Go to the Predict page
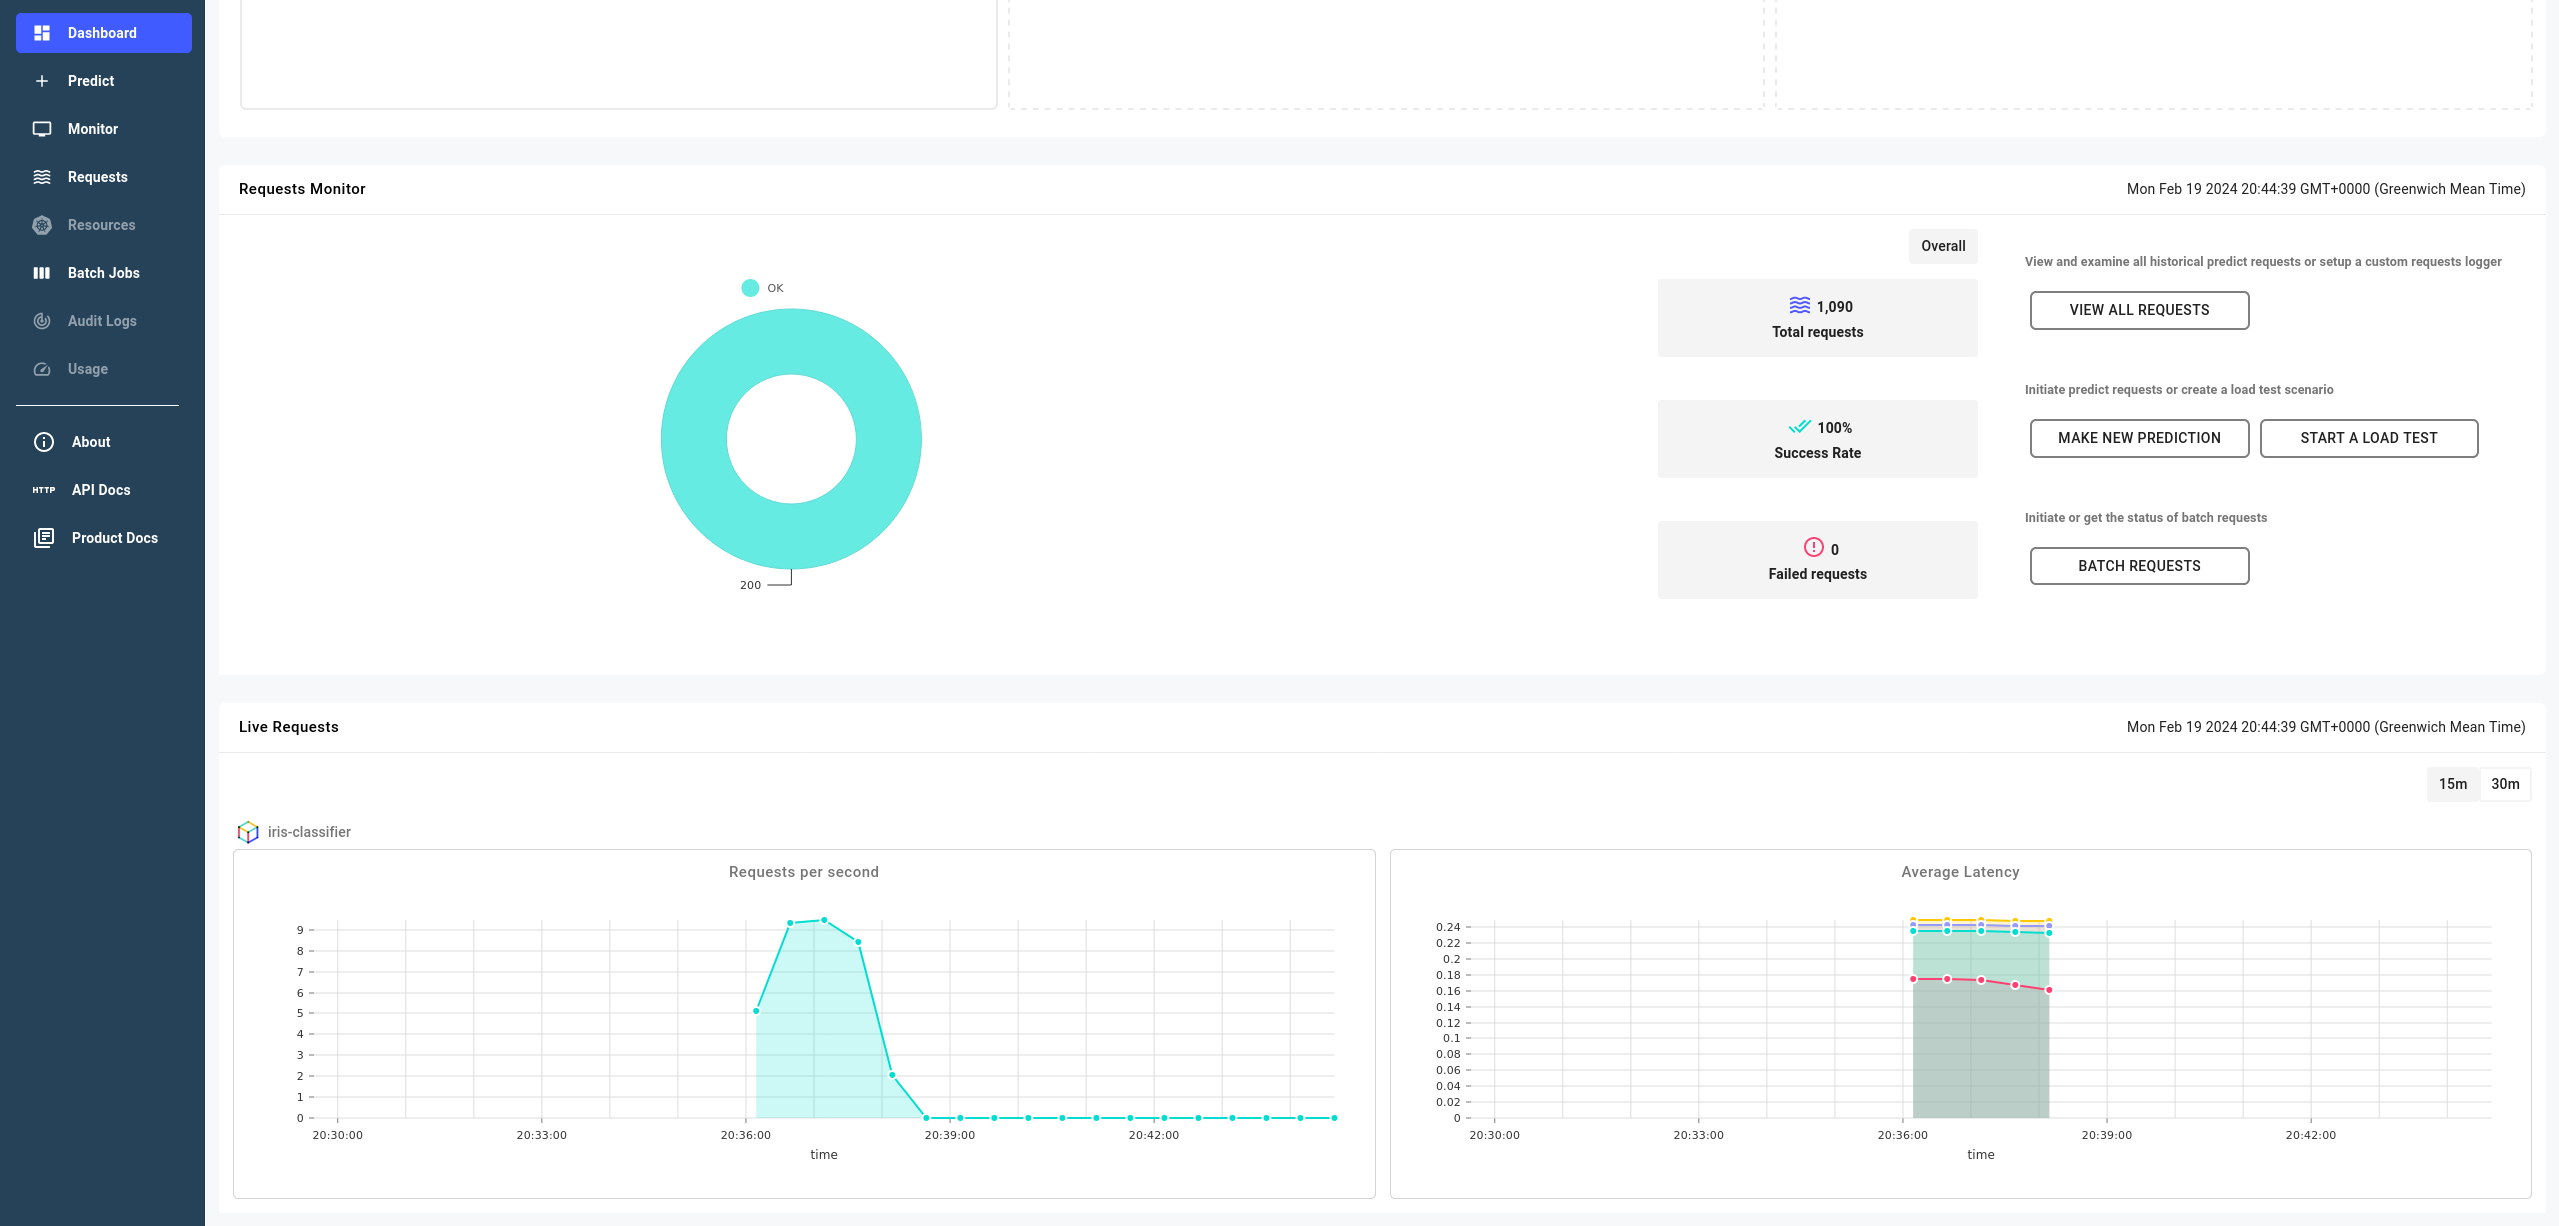 [x=104, y=81]
